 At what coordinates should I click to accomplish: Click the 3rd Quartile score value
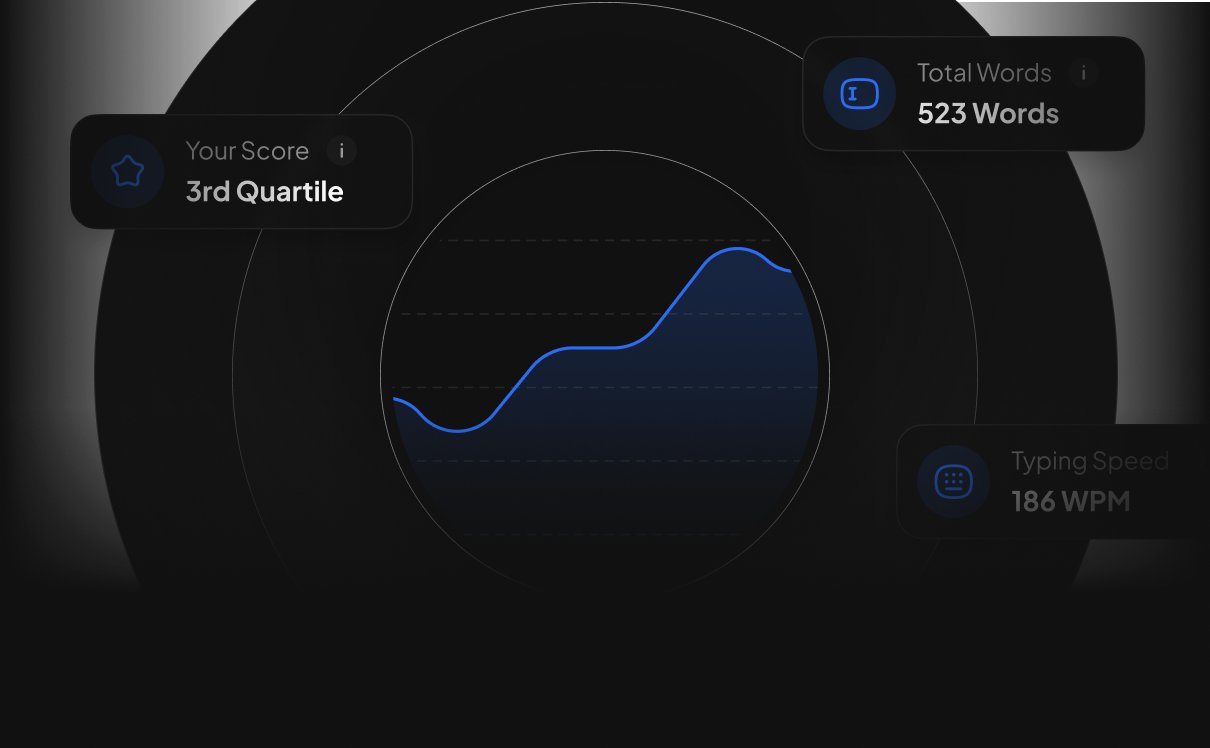[x=264, y=191]
